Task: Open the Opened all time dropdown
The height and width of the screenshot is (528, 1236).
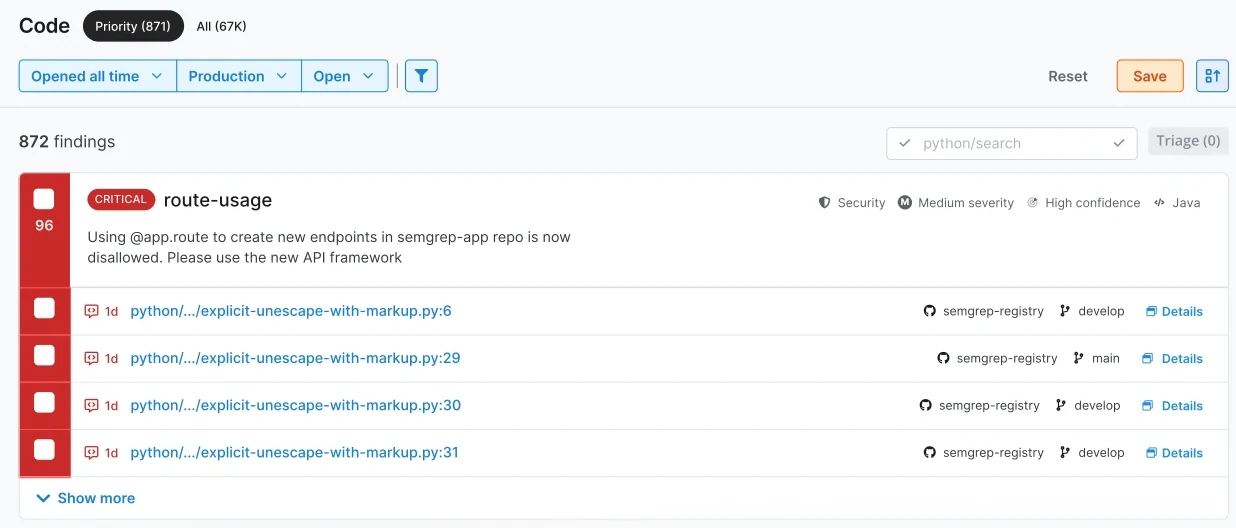Action: coord(98,76)
